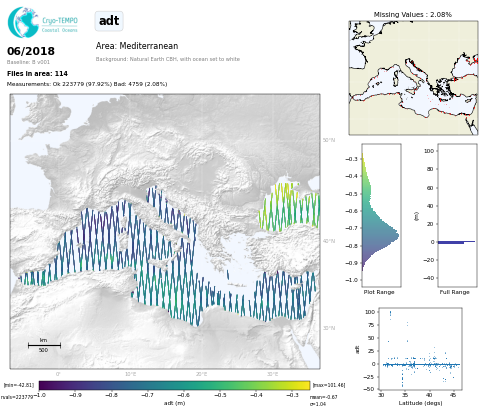Click the Full Range histogram panel
The image size is (492, 410).
(457, 215)
